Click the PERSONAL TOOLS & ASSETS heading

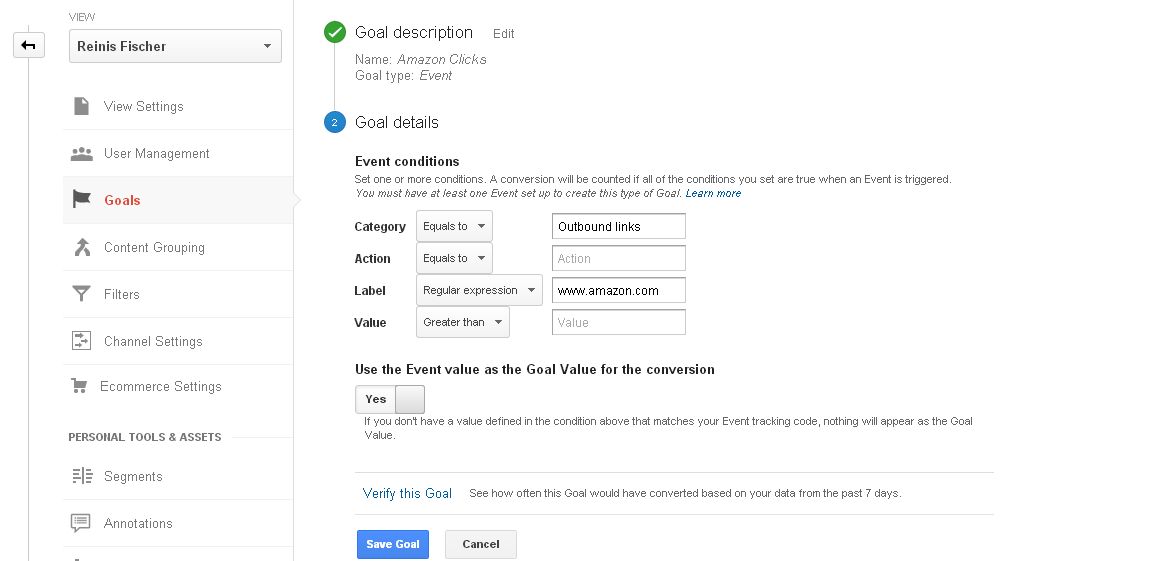145,437
